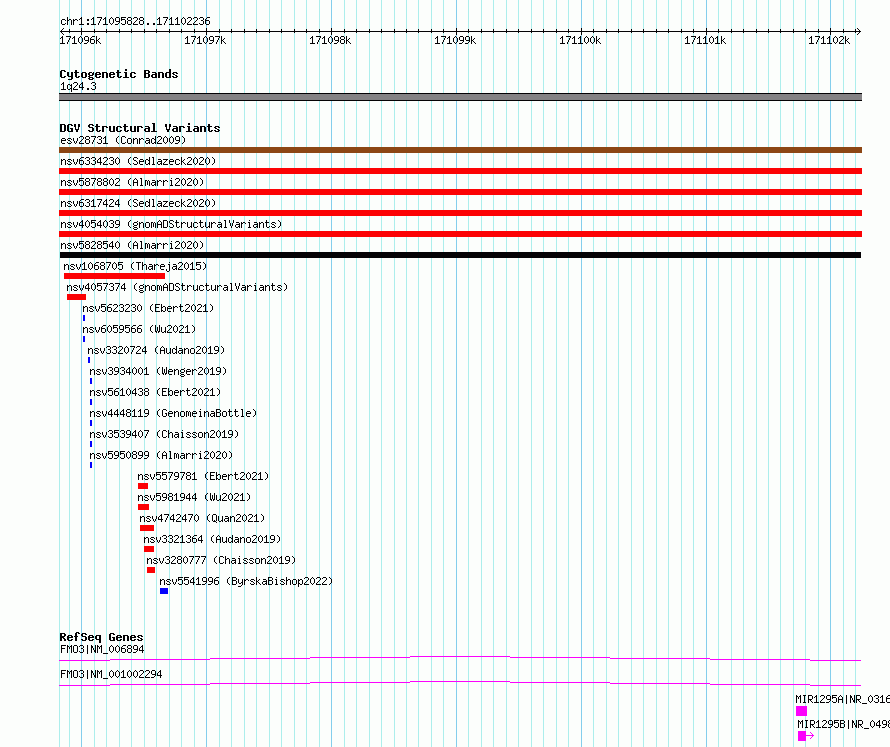Screen dimensions: 890x747
Task: Click the 171096k ruler position
Action: [81, 40]
